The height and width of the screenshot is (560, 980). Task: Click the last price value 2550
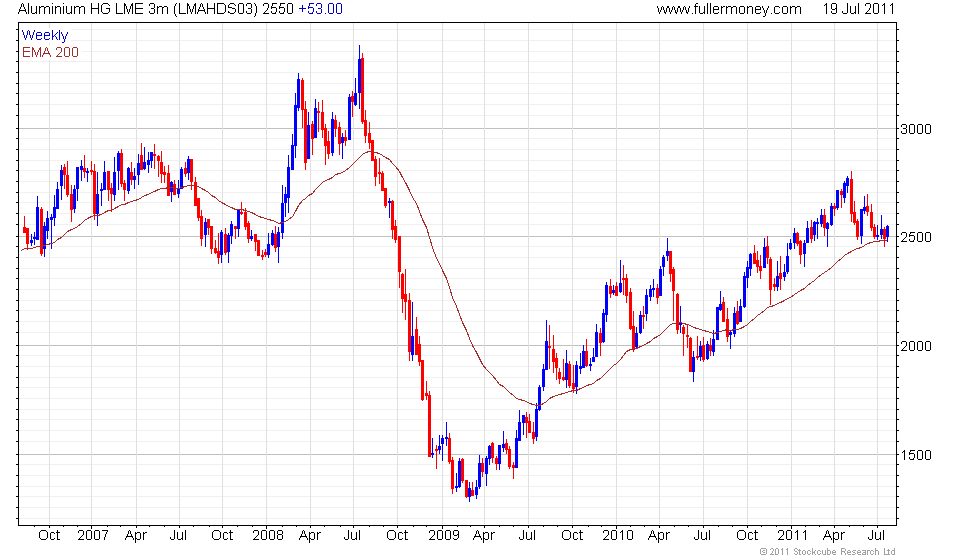coord(278,9)
